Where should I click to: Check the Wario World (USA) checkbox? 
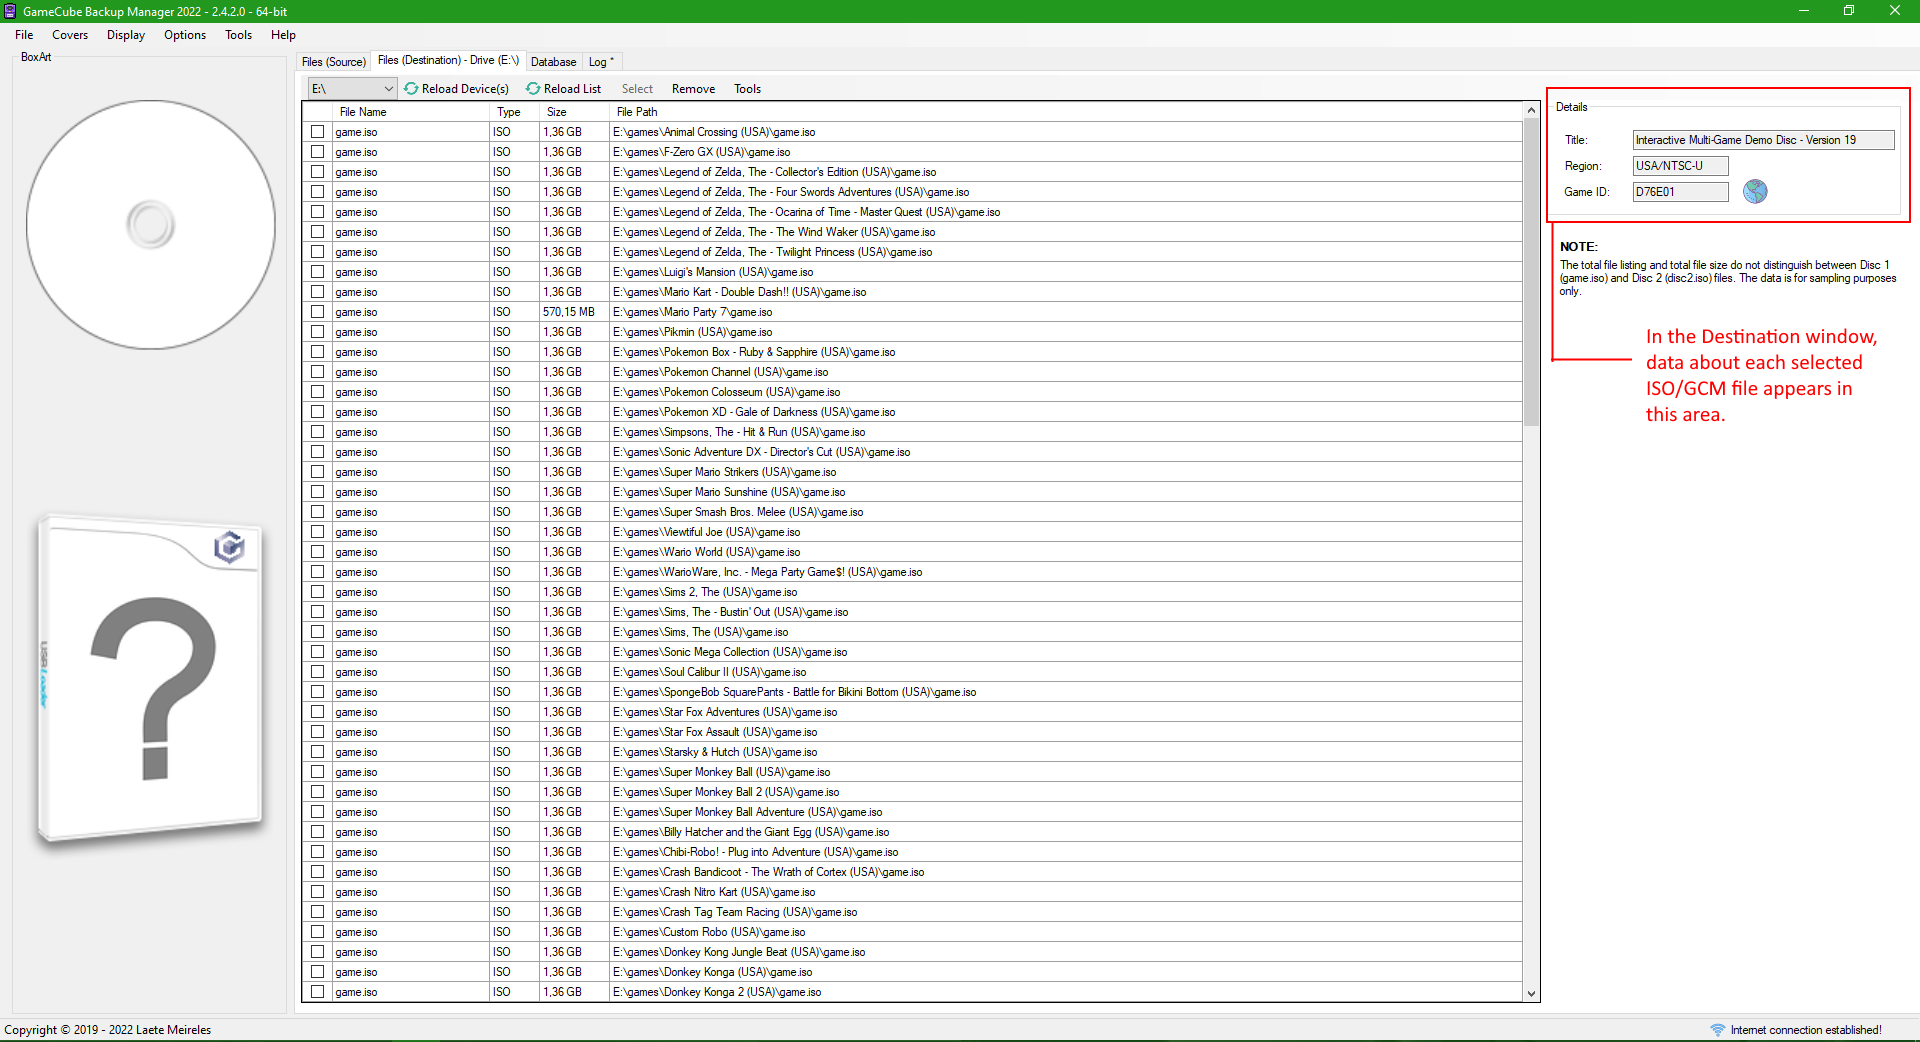tap(317, 552)
